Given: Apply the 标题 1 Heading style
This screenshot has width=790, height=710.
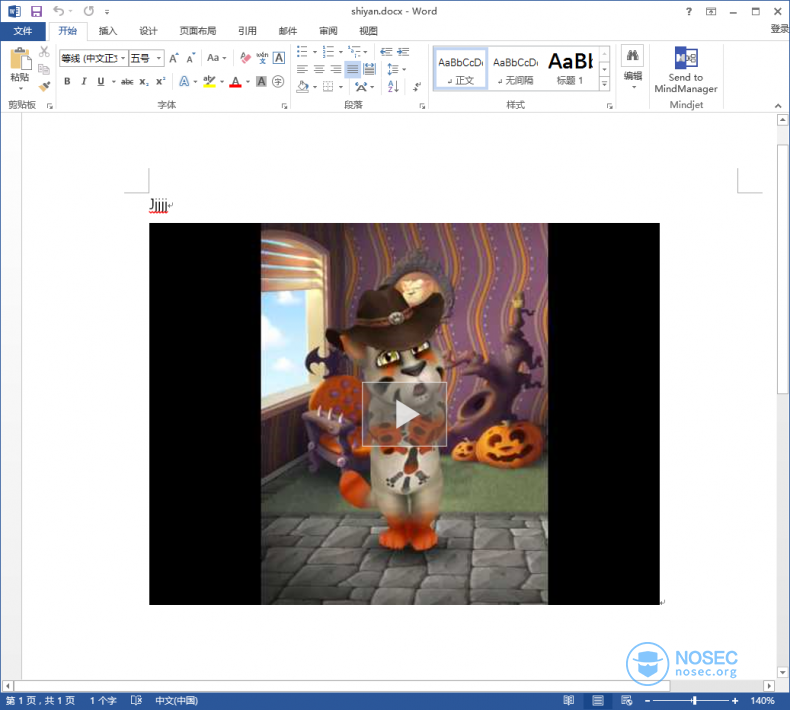Looking at the screenshot, I should pyautogui.click(x=570, y=69).
